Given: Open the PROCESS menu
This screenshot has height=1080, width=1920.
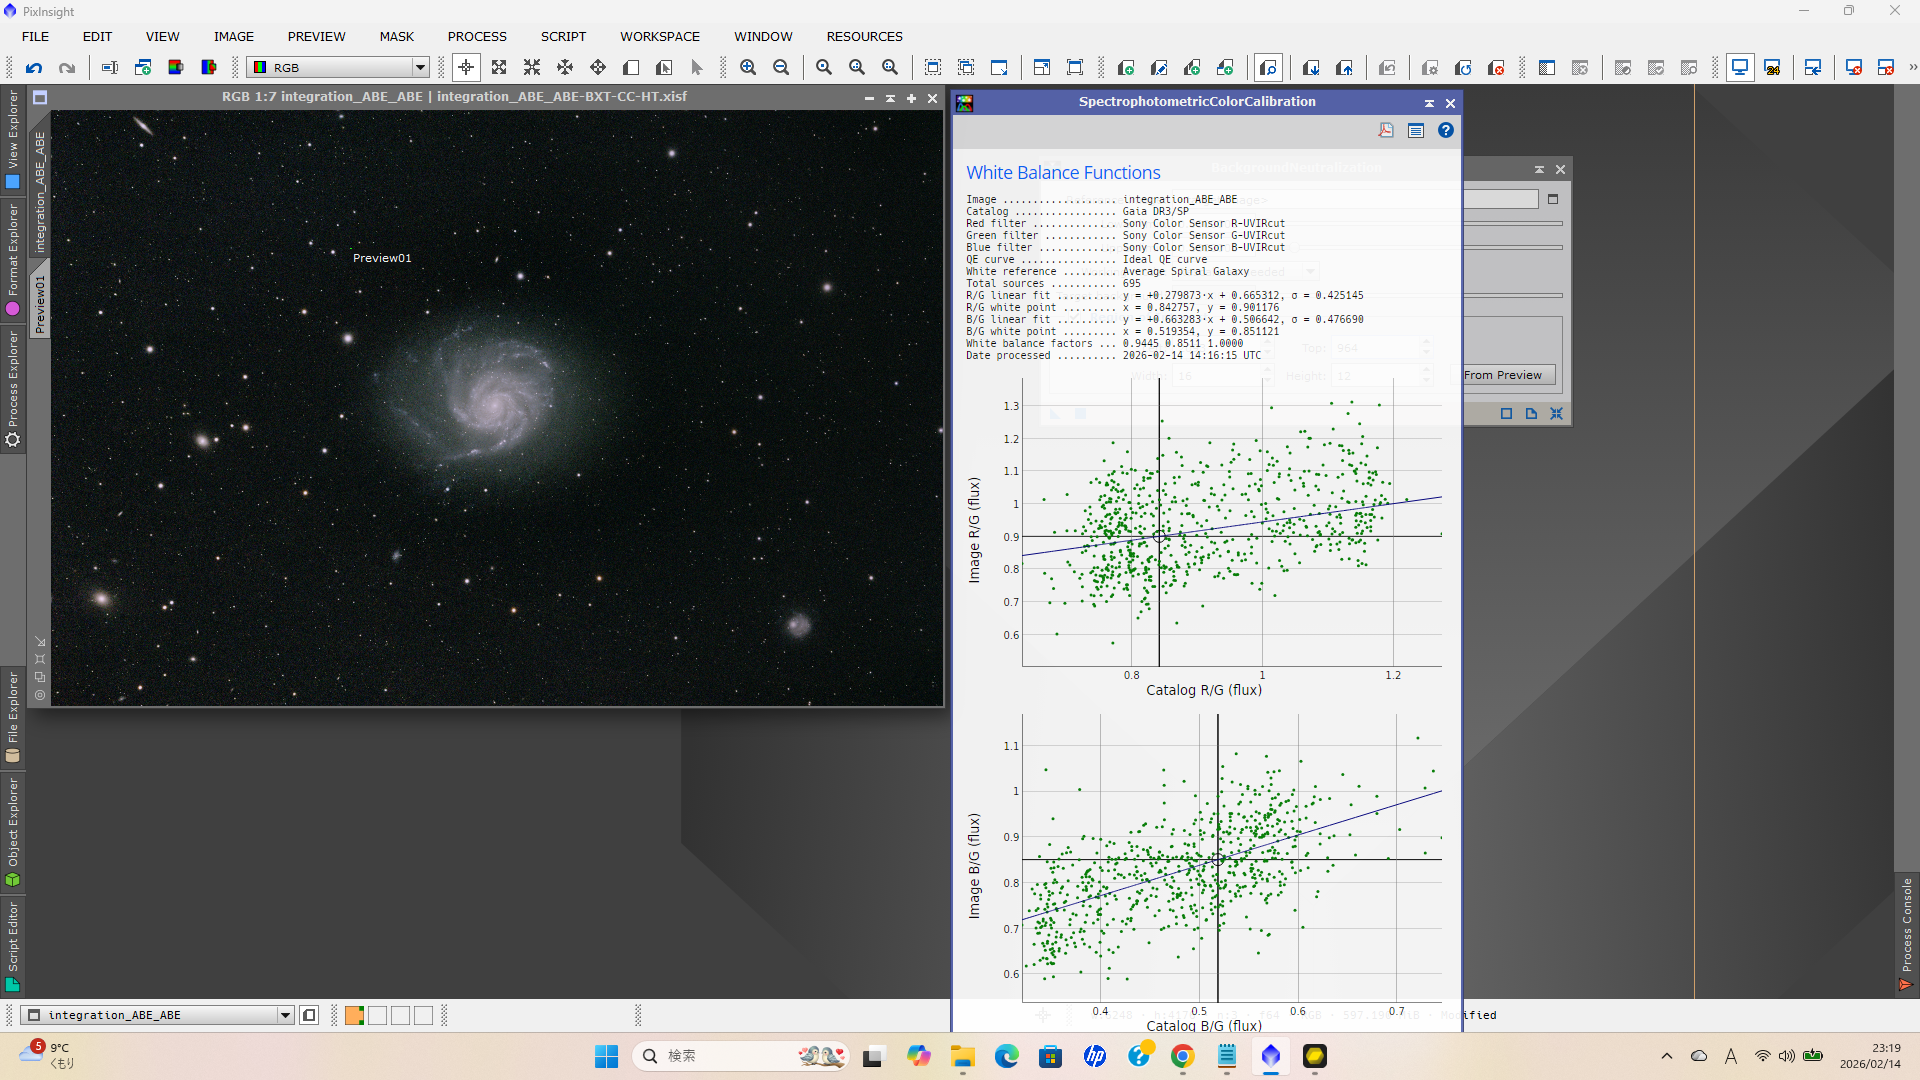Looking at the screenshot, I should pos(477,37).
